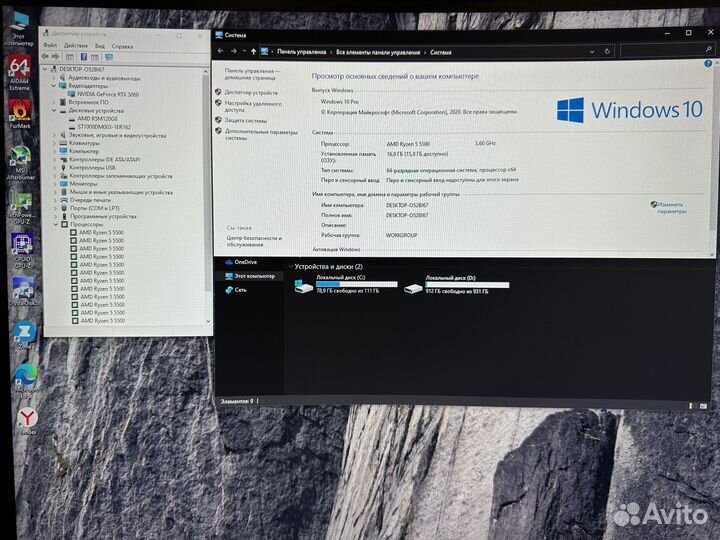Open the Вид menu

[x=100, y=46]
